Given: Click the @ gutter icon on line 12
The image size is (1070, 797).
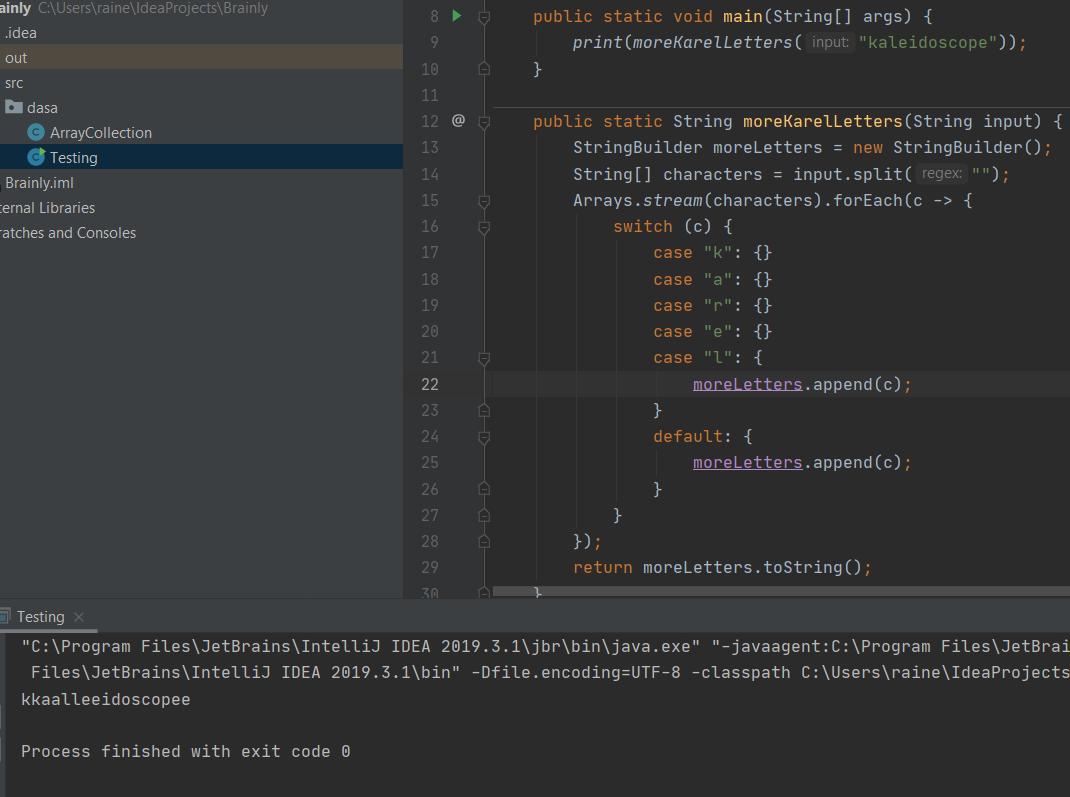Looking at the screenshot, I should (458, 121).
